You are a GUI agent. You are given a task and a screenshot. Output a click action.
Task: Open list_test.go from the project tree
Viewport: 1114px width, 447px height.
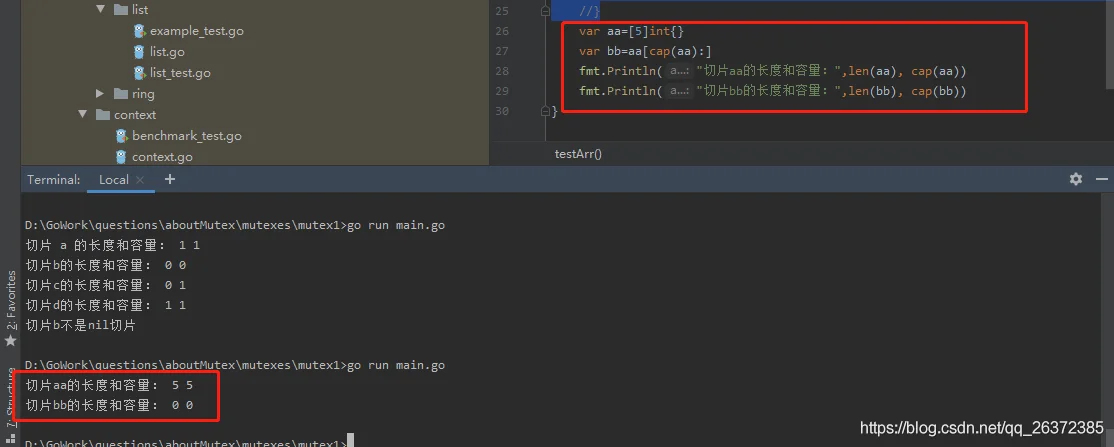tap(180, 73)
